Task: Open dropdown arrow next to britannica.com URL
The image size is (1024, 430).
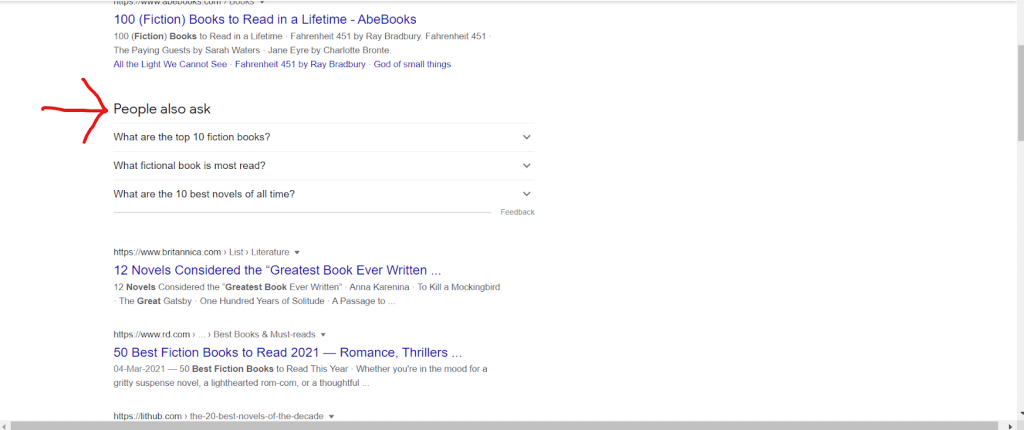Action: 297,252
